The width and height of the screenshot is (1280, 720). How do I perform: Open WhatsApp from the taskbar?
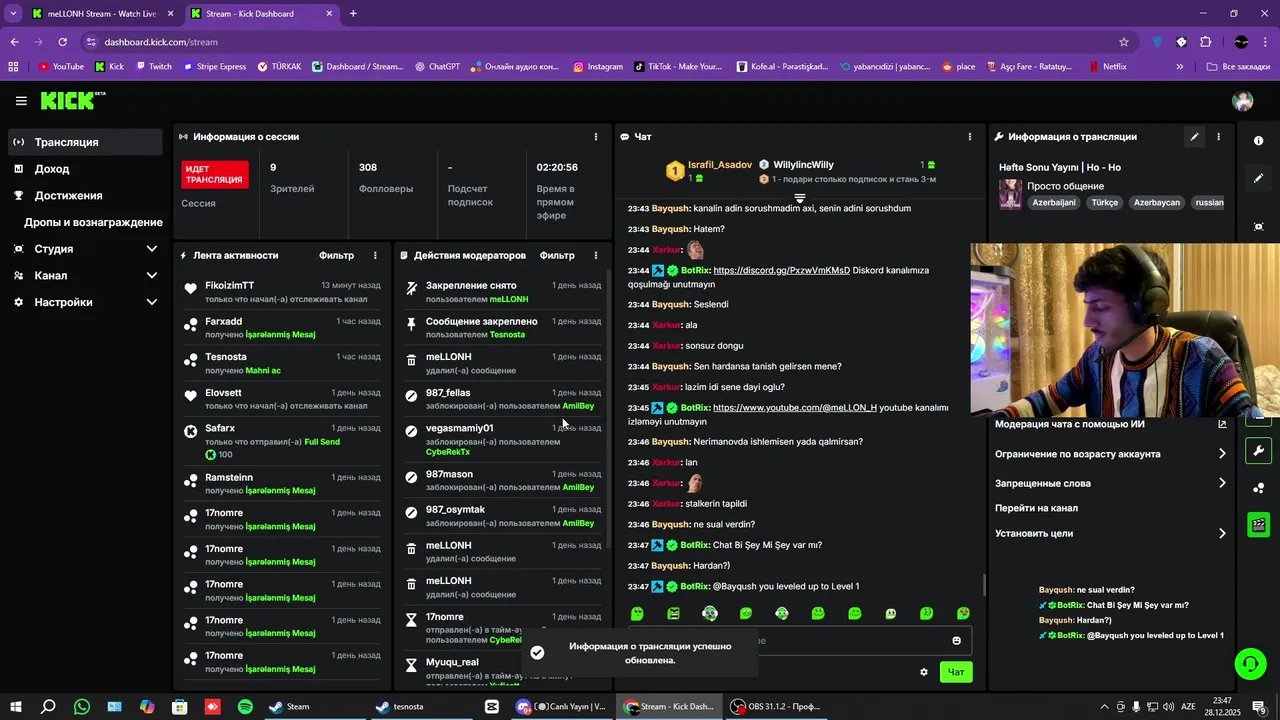pos(82,706)
